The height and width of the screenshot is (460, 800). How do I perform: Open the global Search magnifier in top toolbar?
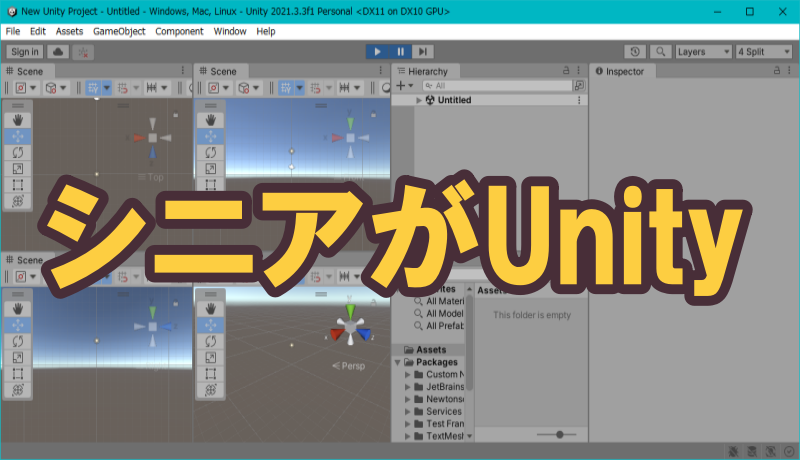[x=660, y=52]
